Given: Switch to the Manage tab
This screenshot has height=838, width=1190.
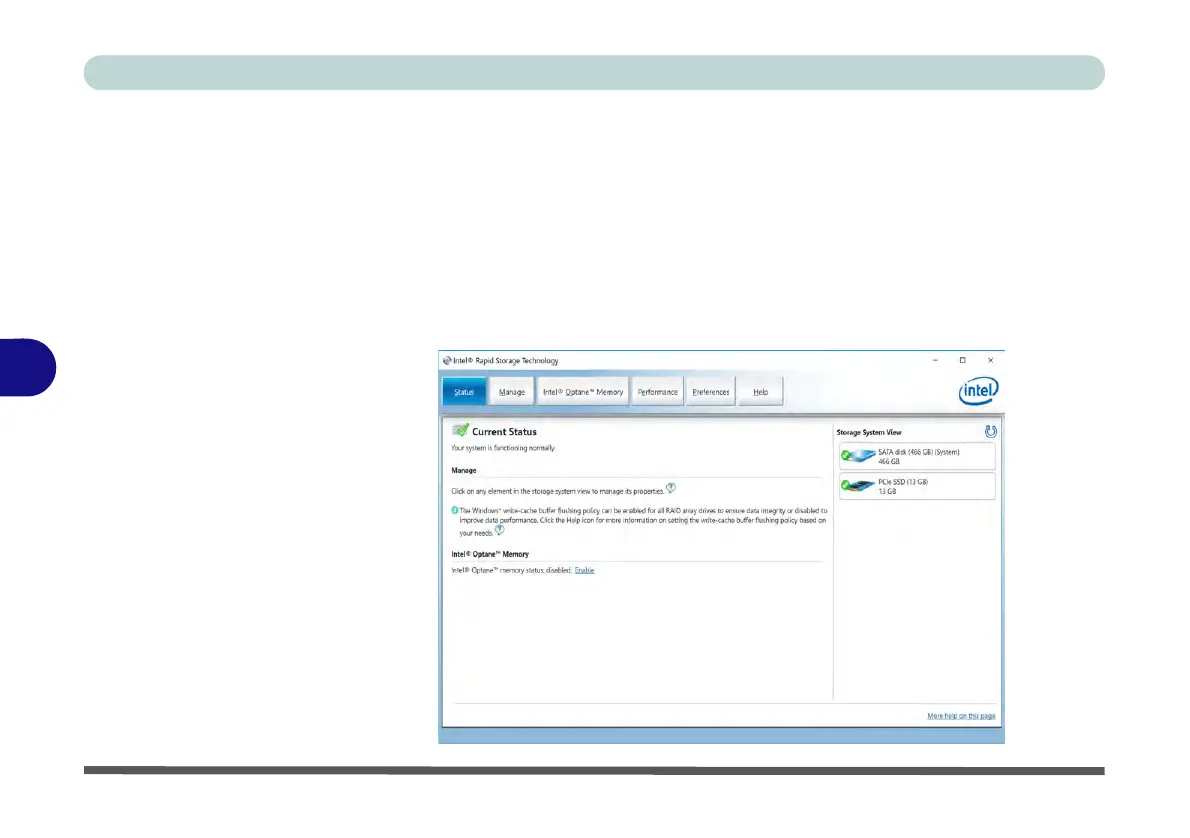Looking at the screenshot, I should coord(512,392).
